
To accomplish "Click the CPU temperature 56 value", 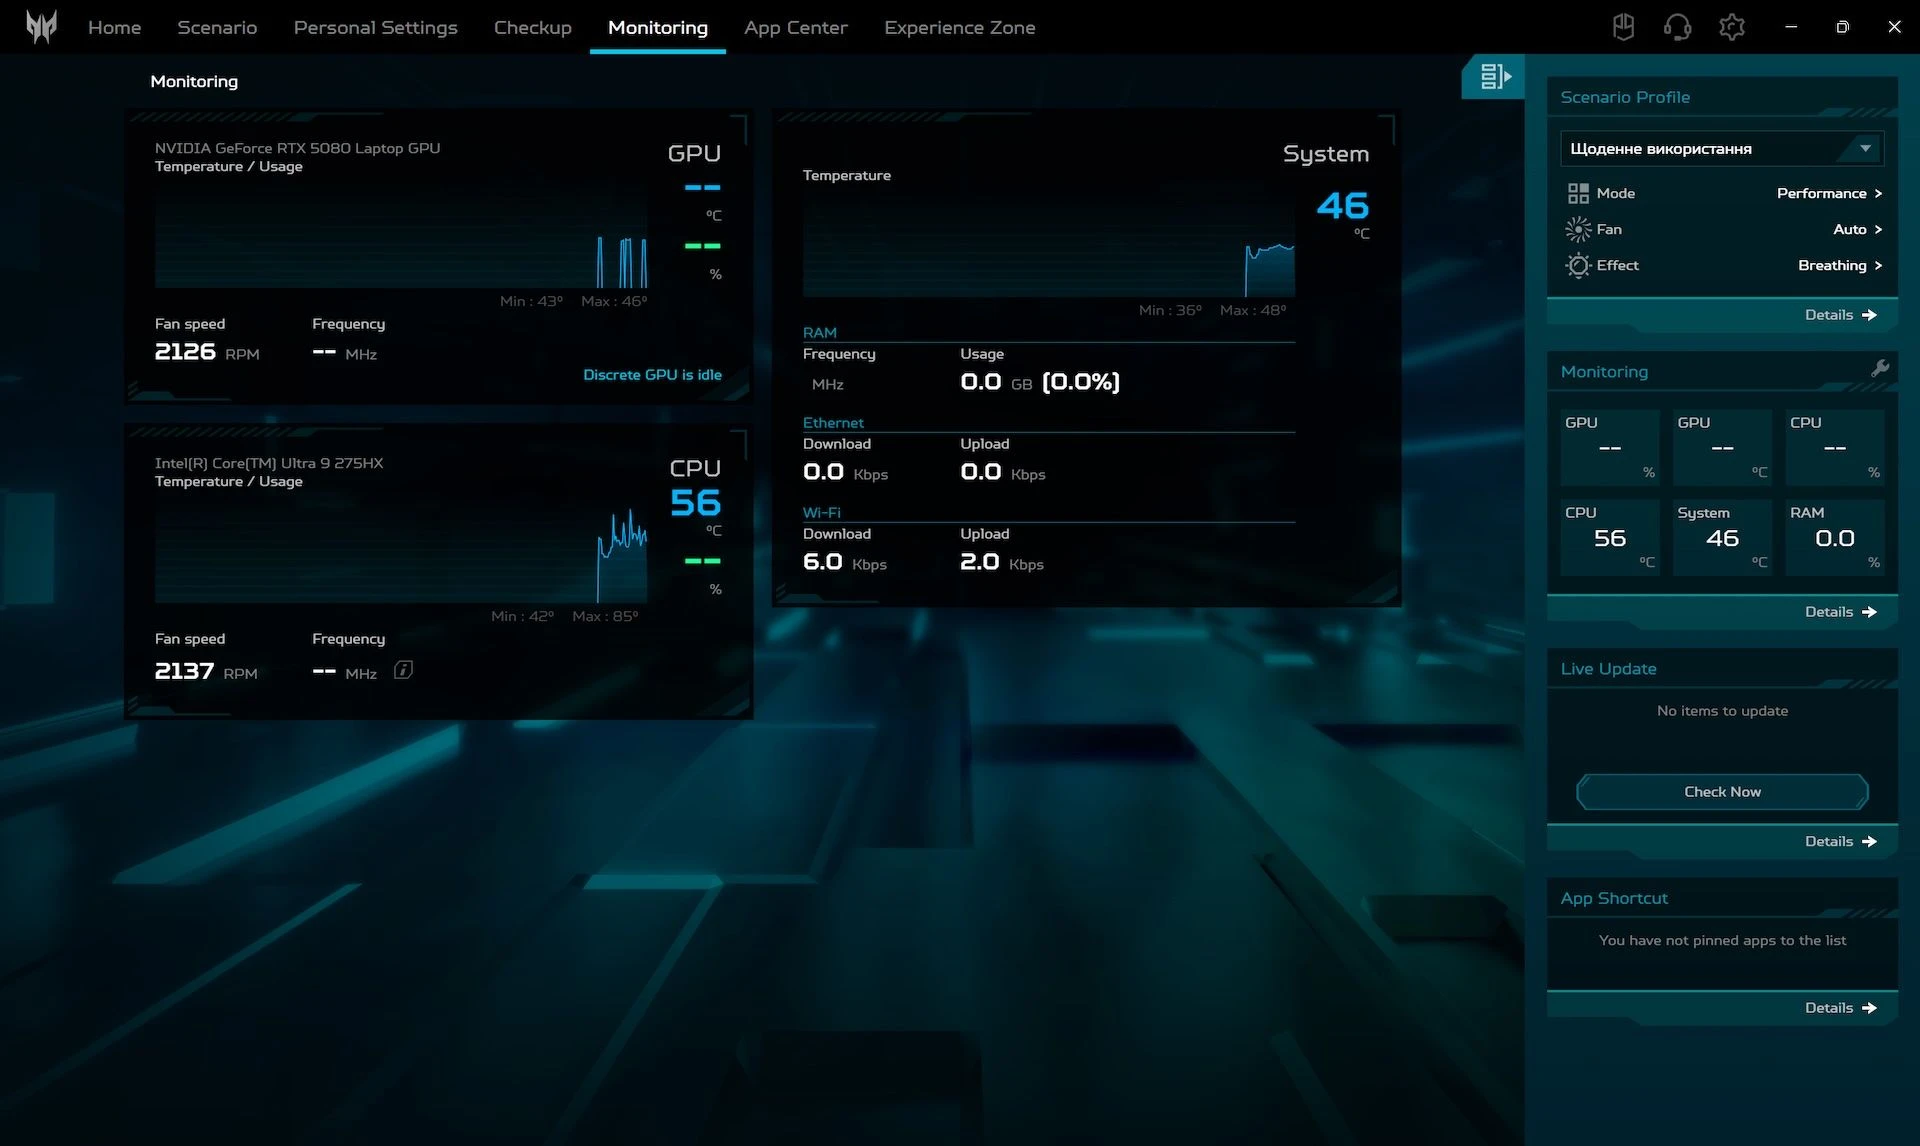I will click(x=695, y=503).
